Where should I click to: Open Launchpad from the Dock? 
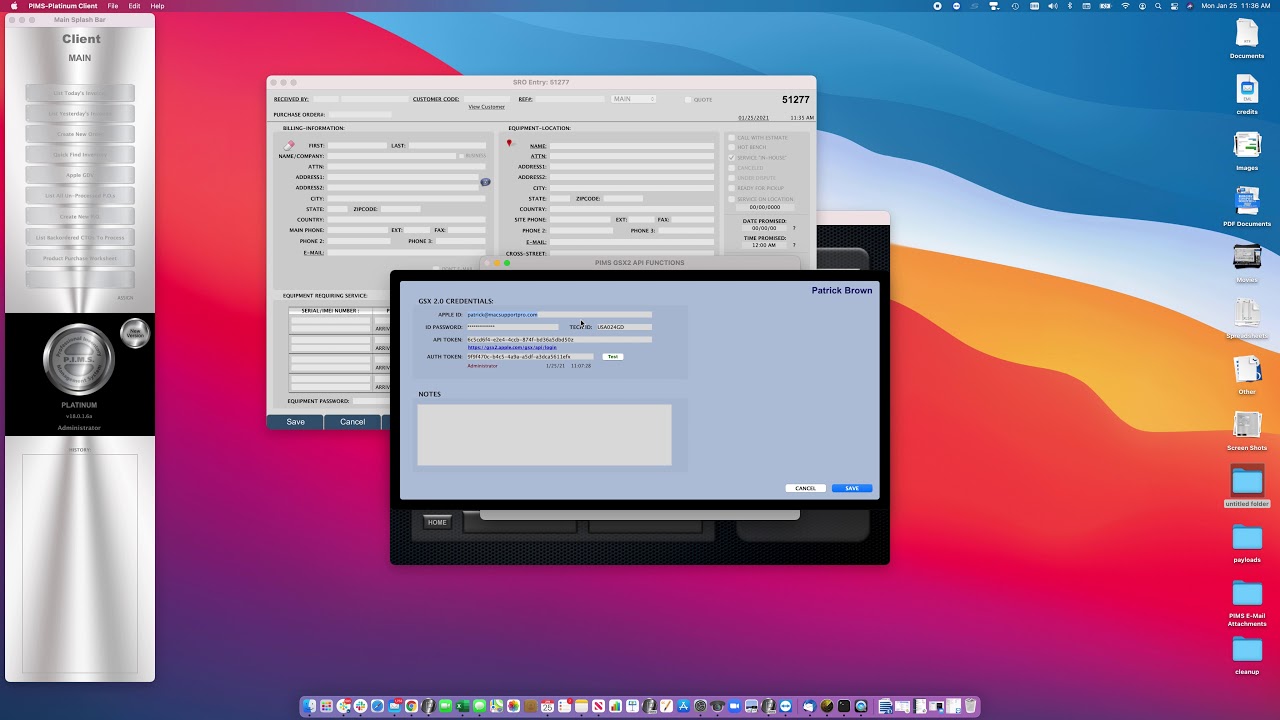tap(327, 706)
